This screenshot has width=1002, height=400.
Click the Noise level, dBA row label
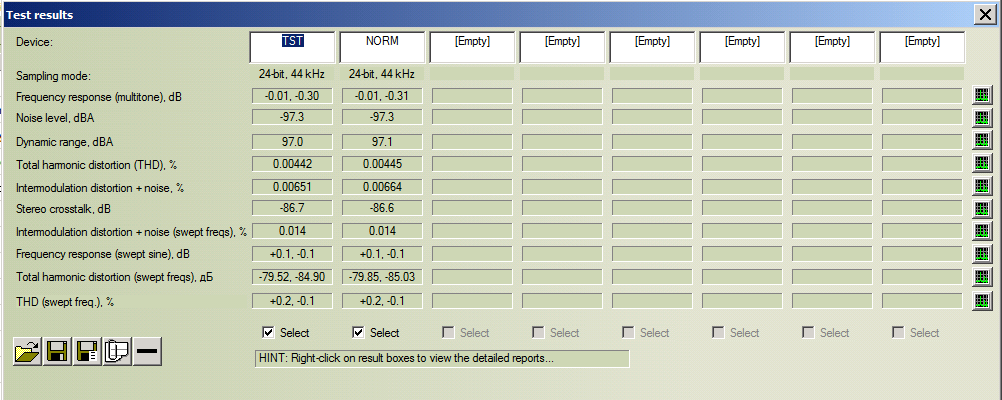56,118
